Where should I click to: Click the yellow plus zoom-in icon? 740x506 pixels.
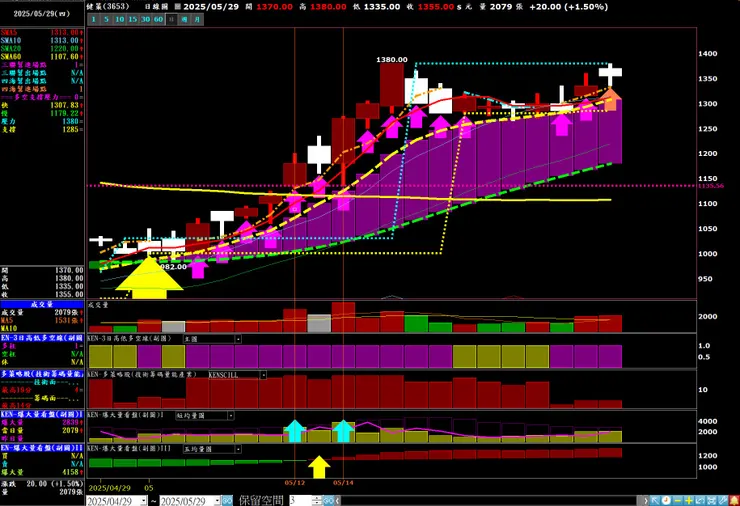pos(689,501)
